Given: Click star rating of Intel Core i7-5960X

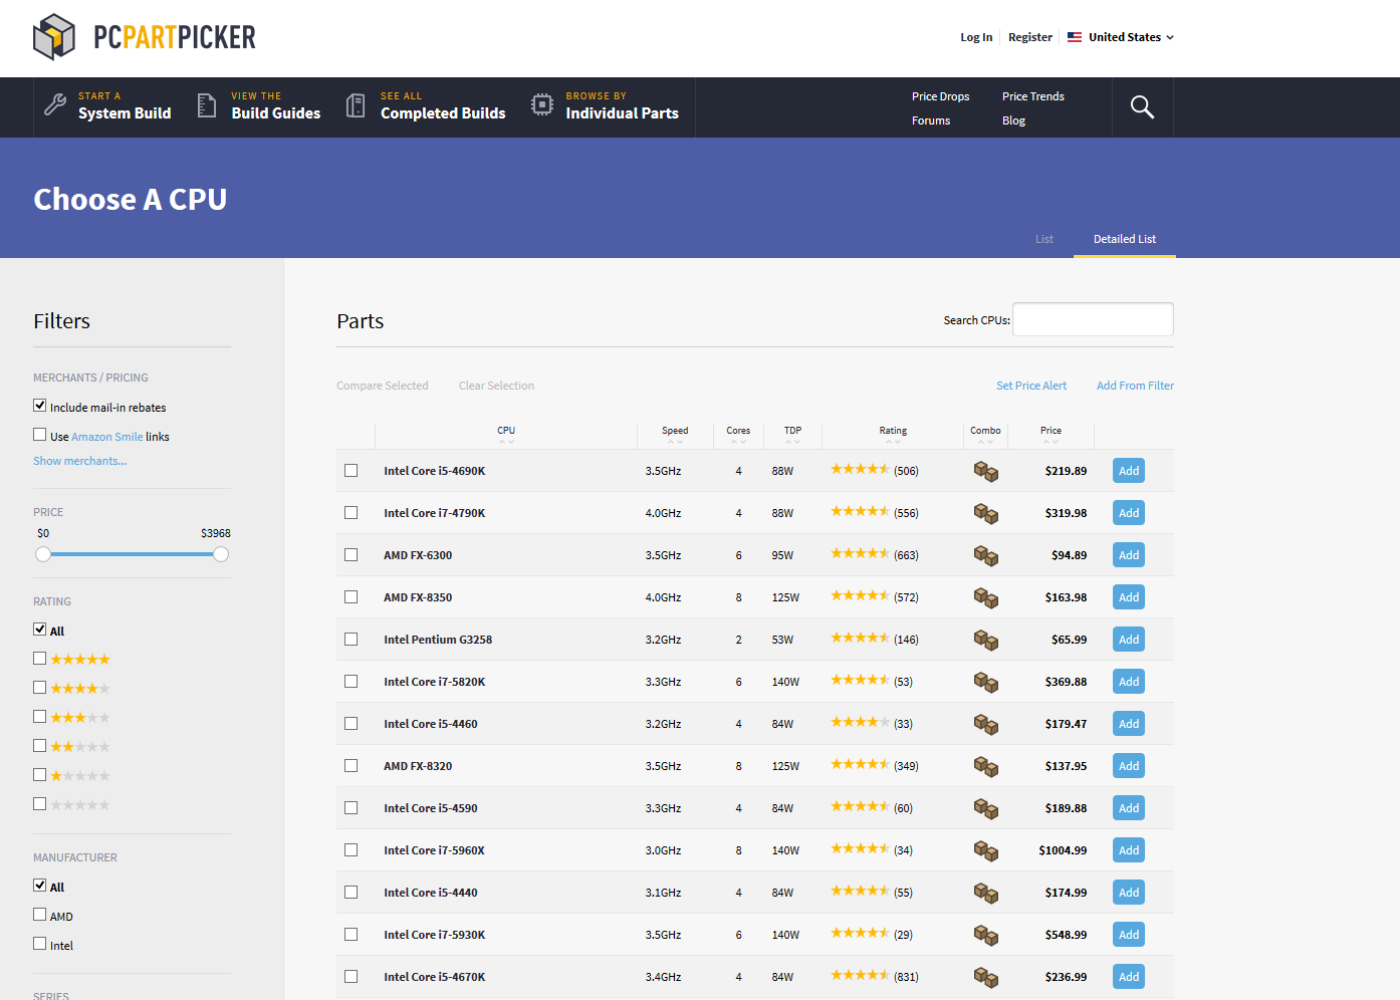Looking at the screenshot, I should tap(860, 848).
